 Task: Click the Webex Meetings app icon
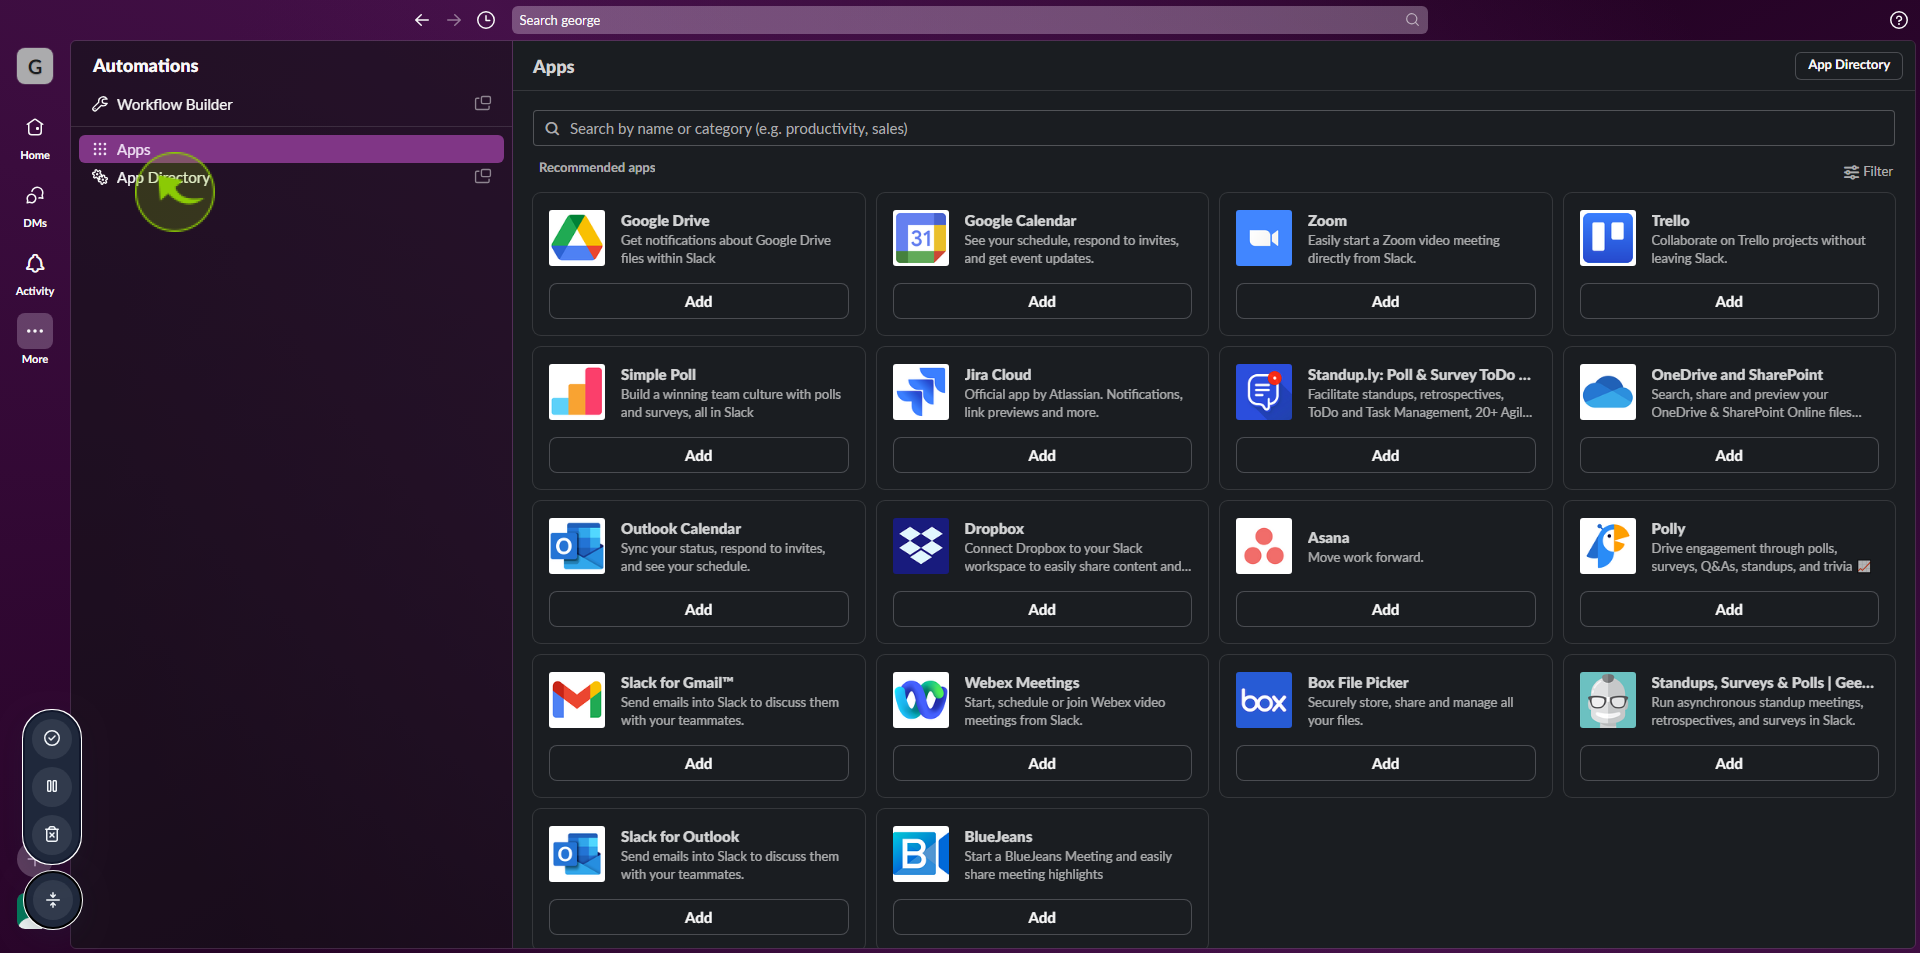921,700
